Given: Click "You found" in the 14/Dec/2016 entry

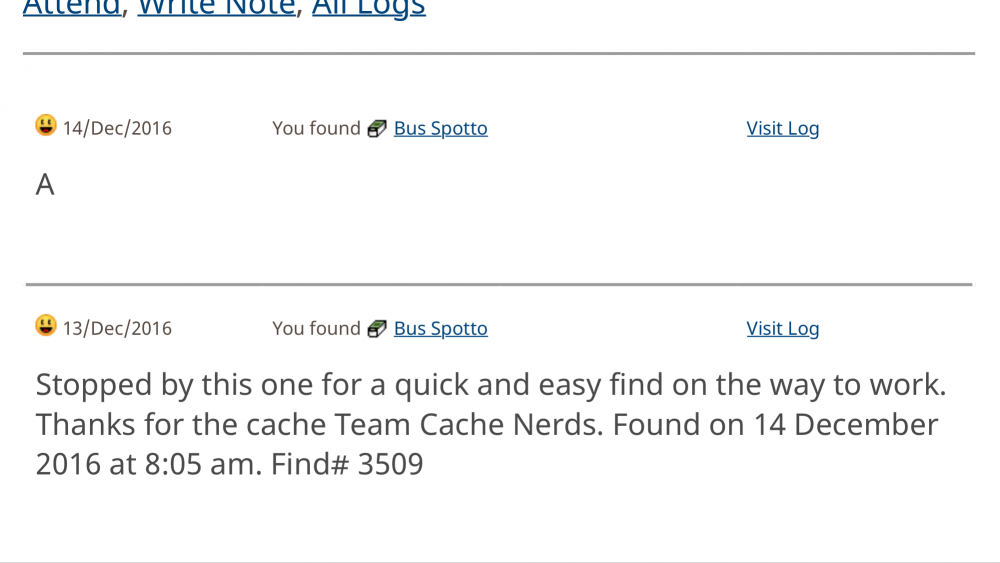Looking at the screenshot, I should tap(316, 128).
